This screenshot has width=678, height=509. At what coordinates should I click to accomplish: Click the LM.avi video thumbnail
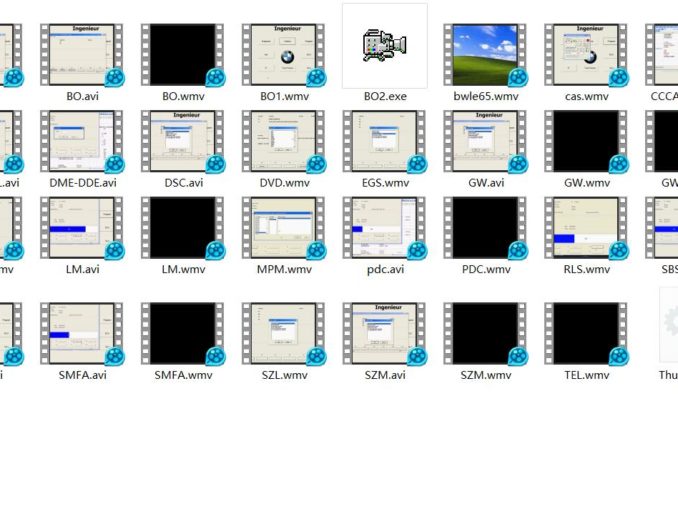tap(82, 227)
